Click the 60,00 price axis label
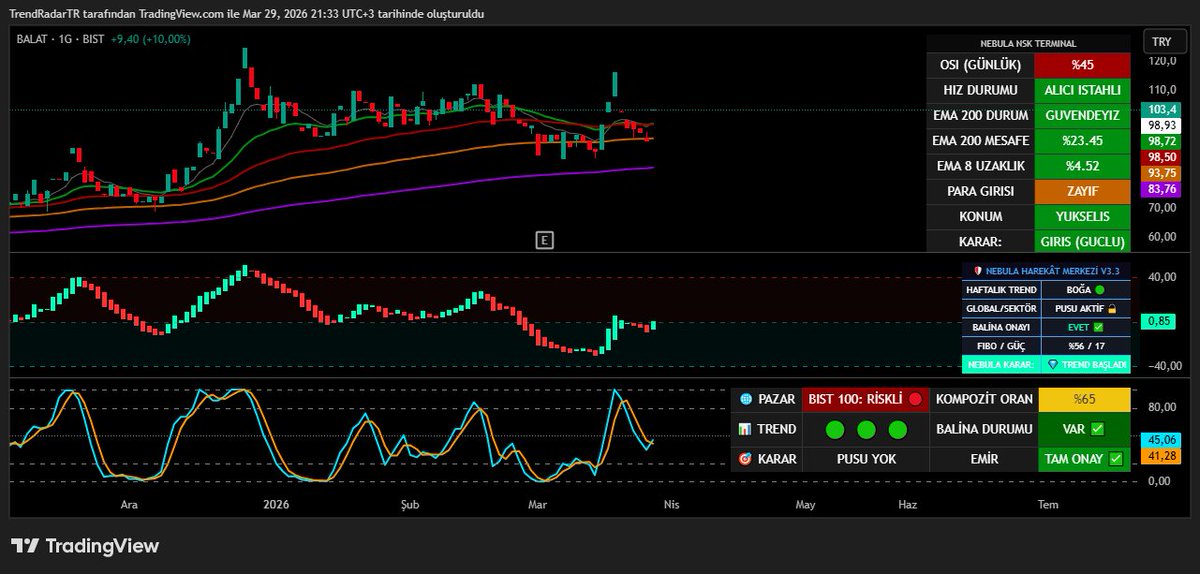 (1162, 237)
